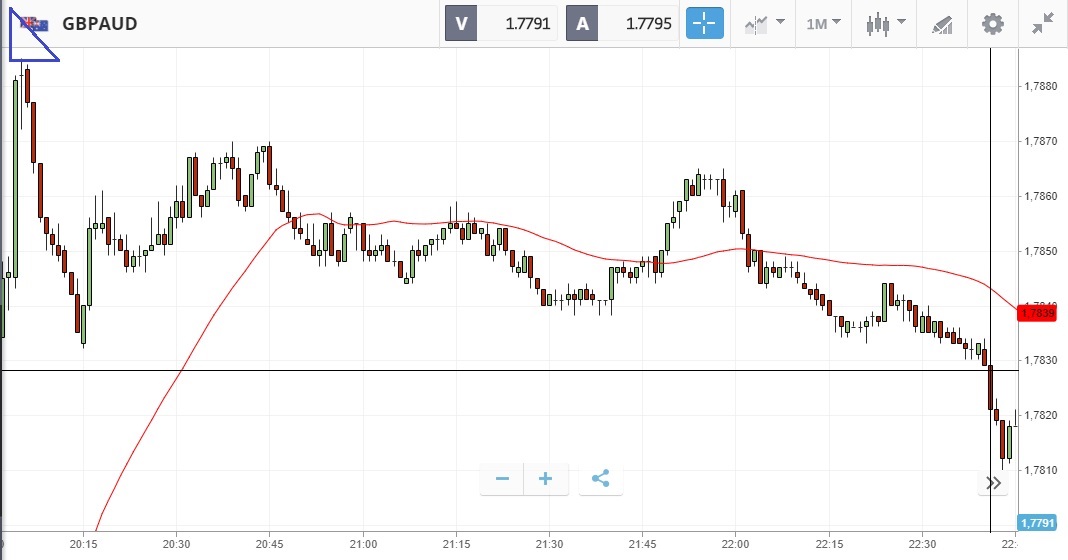The height and width of the screenshot is (560, 1068).
Task: Open chart settings gear
Action: (x=992, y=24)
